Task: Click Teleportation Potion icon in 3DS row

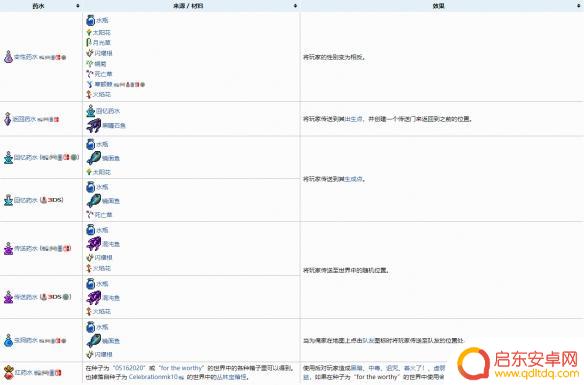Action: click(x=8, y=297)
